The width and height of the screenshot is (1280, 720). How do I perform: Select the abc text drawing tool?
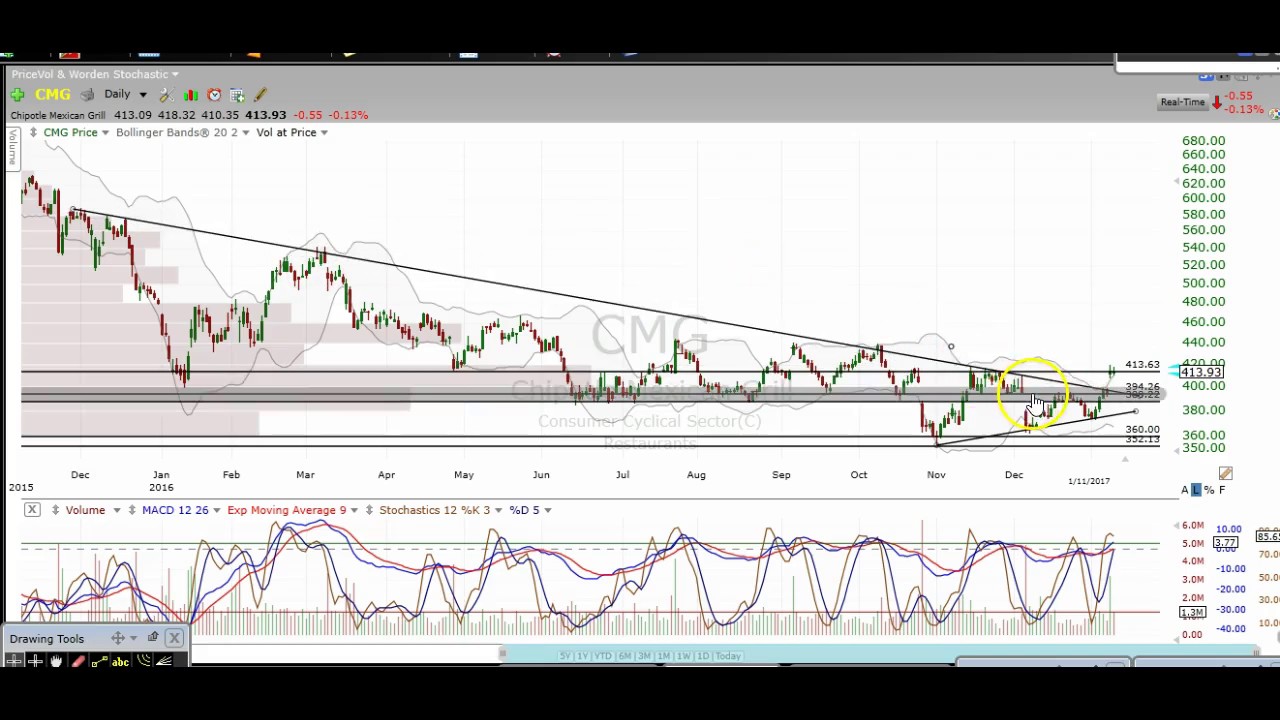[121, 661]
